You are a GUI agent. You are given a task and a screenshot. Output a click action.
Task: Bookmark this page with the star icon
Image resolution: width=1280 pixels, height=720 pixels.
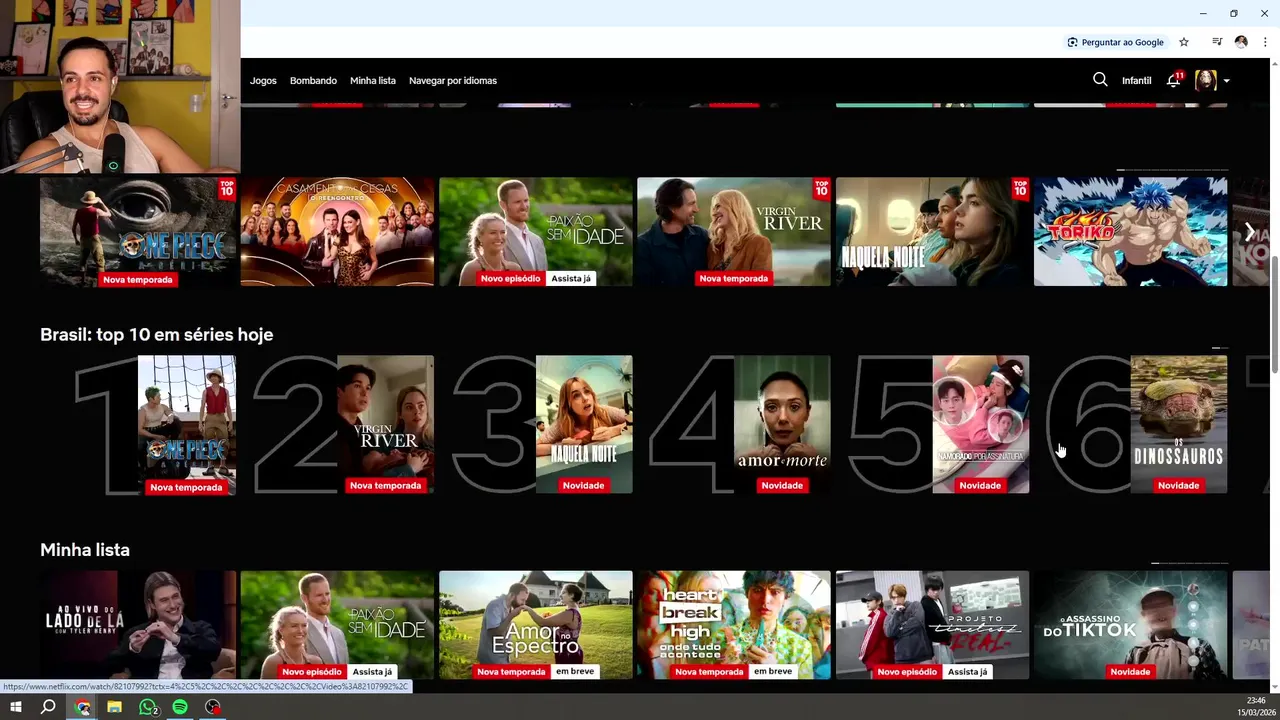(1184, 42)
